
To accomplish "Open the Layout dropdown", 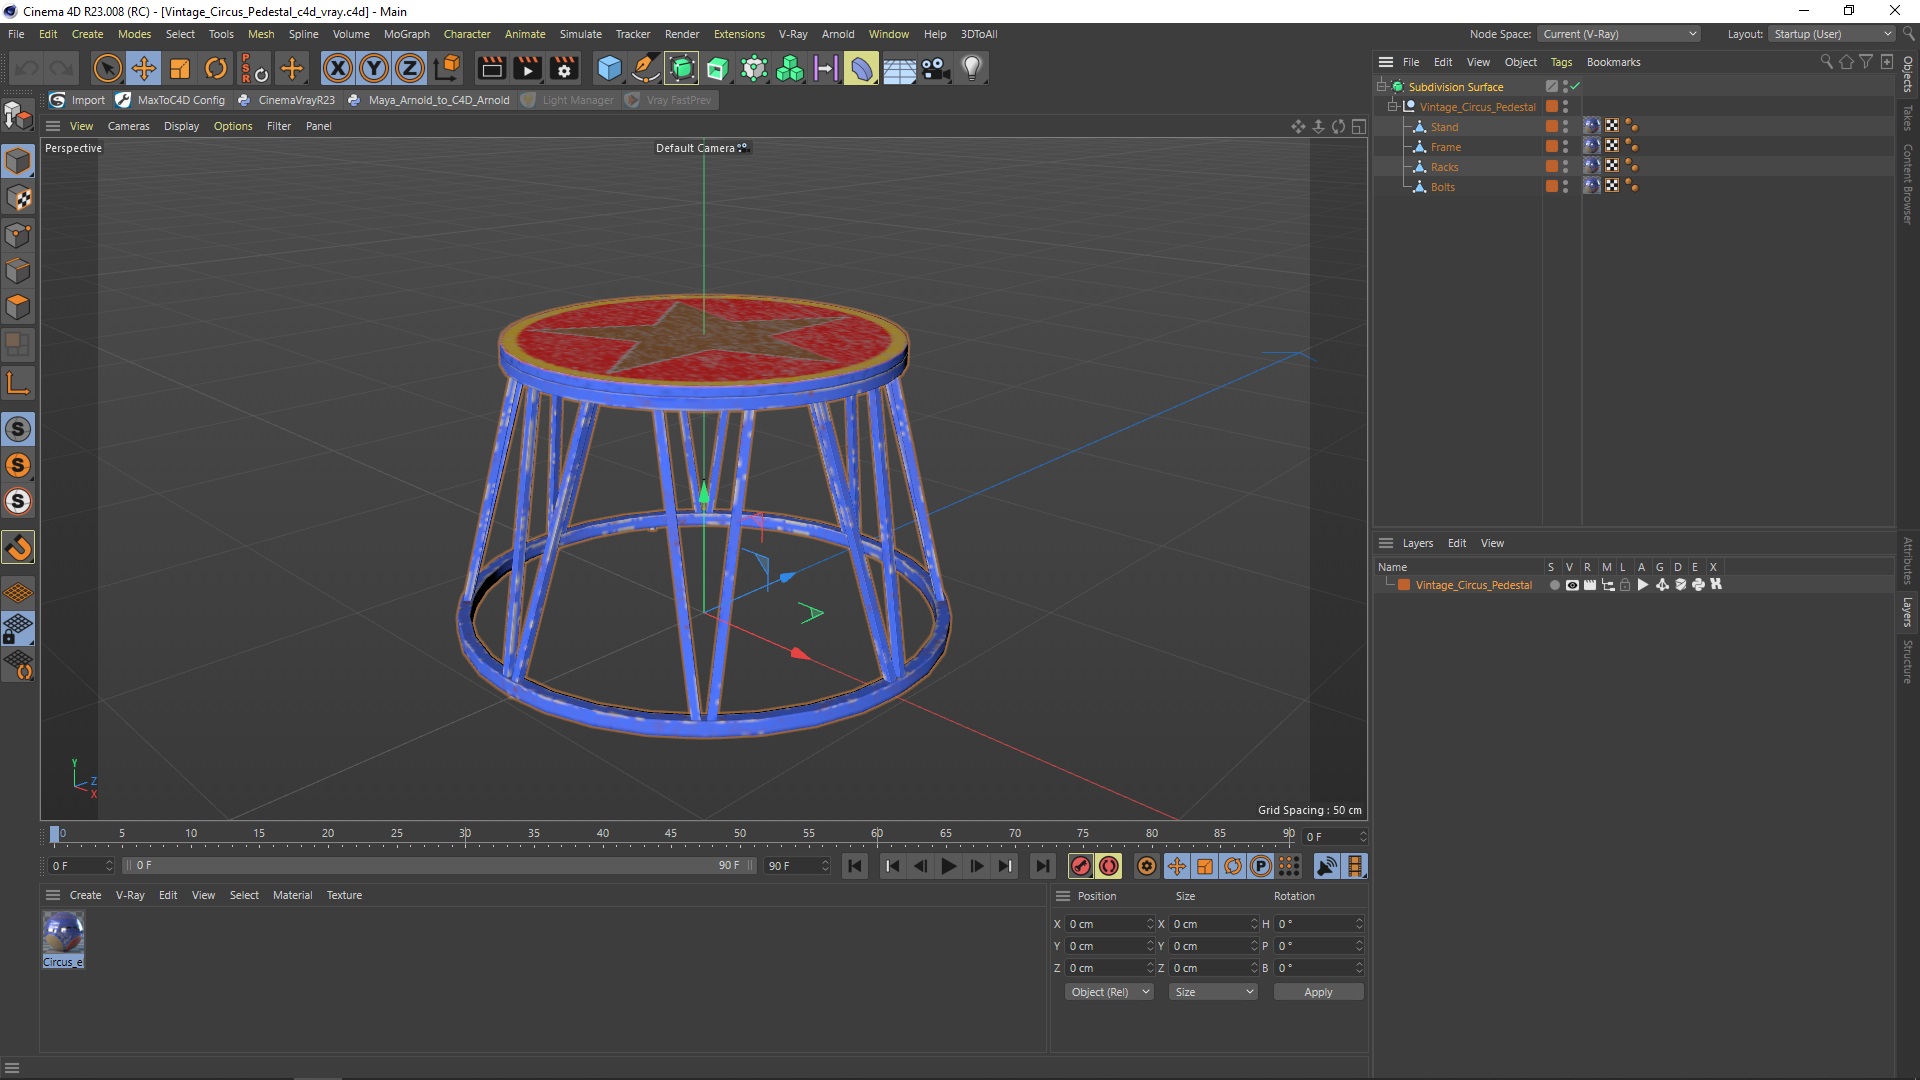I will 1833,34.
